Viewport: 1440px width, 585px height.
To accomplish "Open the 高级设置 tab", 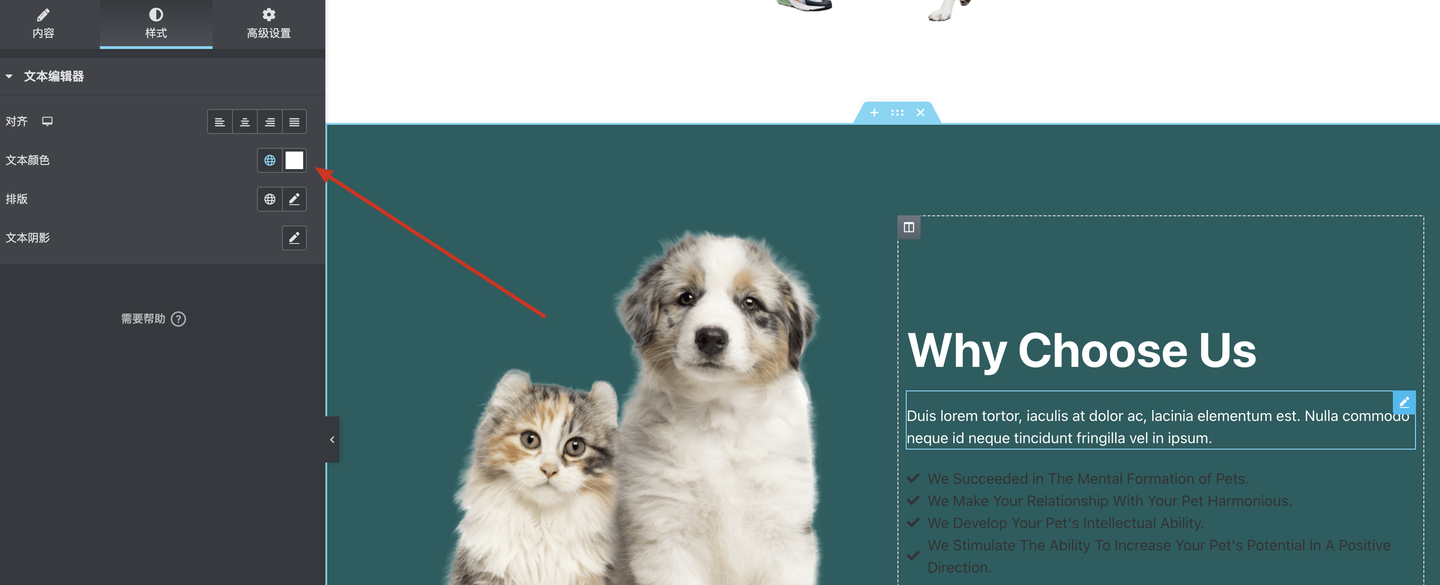I will pos(268,24).
